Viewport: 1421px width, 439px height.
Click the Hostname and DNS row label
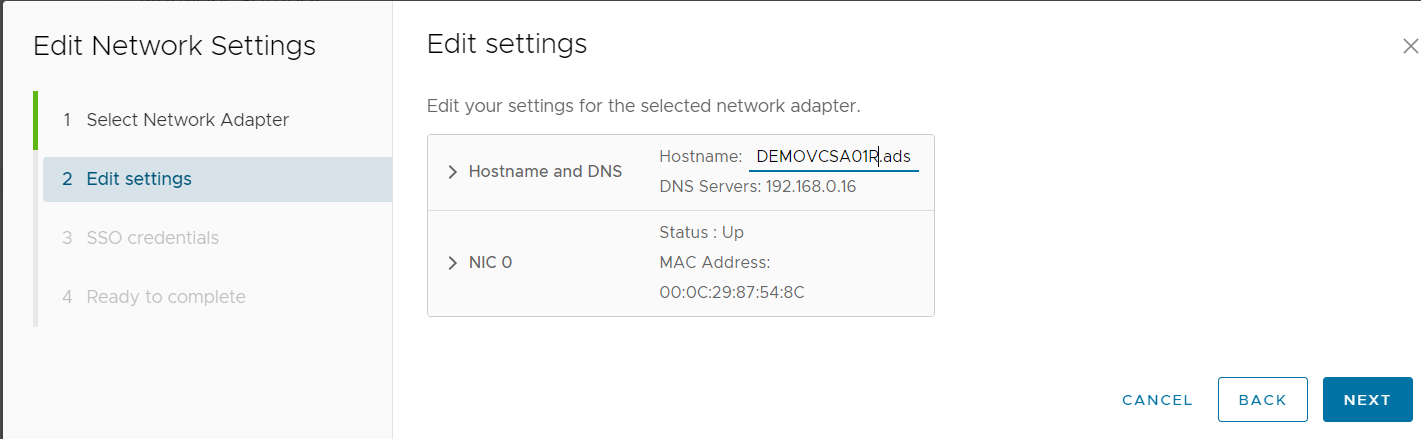click(x=545, y=172)
